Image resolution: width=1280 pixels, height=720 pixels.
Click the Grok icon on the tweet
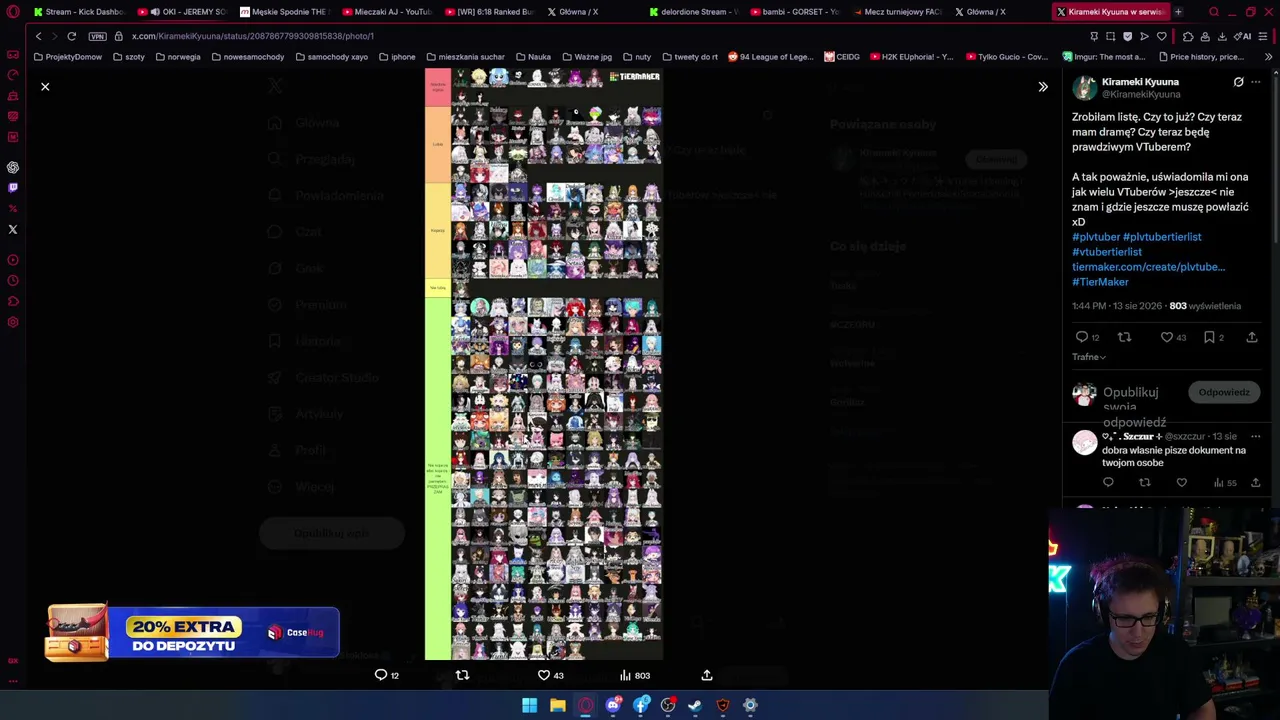(1238, 82)
